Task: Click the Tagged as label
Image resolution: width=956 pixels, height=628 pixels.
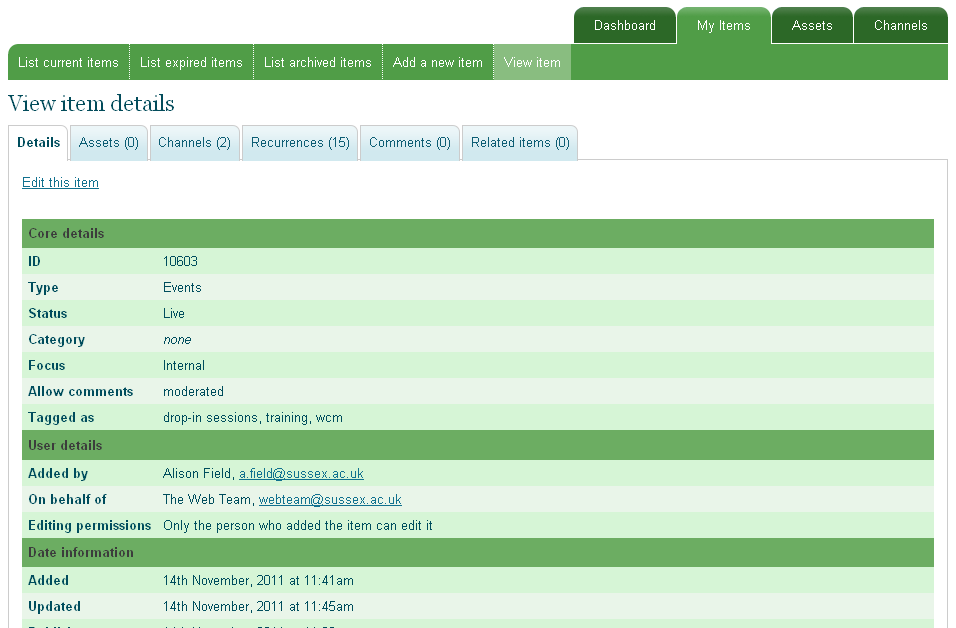Action: click(x=61, y=418)
